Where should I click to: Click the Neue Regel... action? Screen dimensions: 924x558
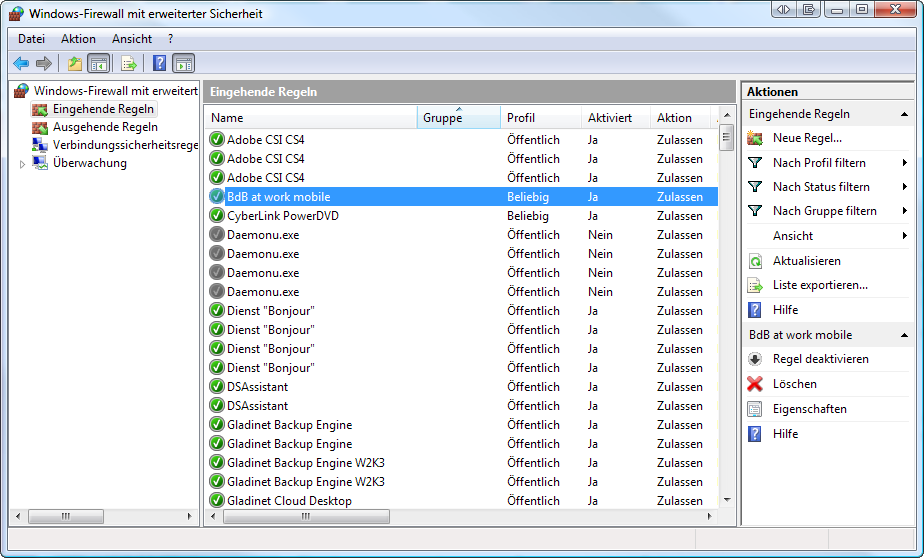click(807, 138)
